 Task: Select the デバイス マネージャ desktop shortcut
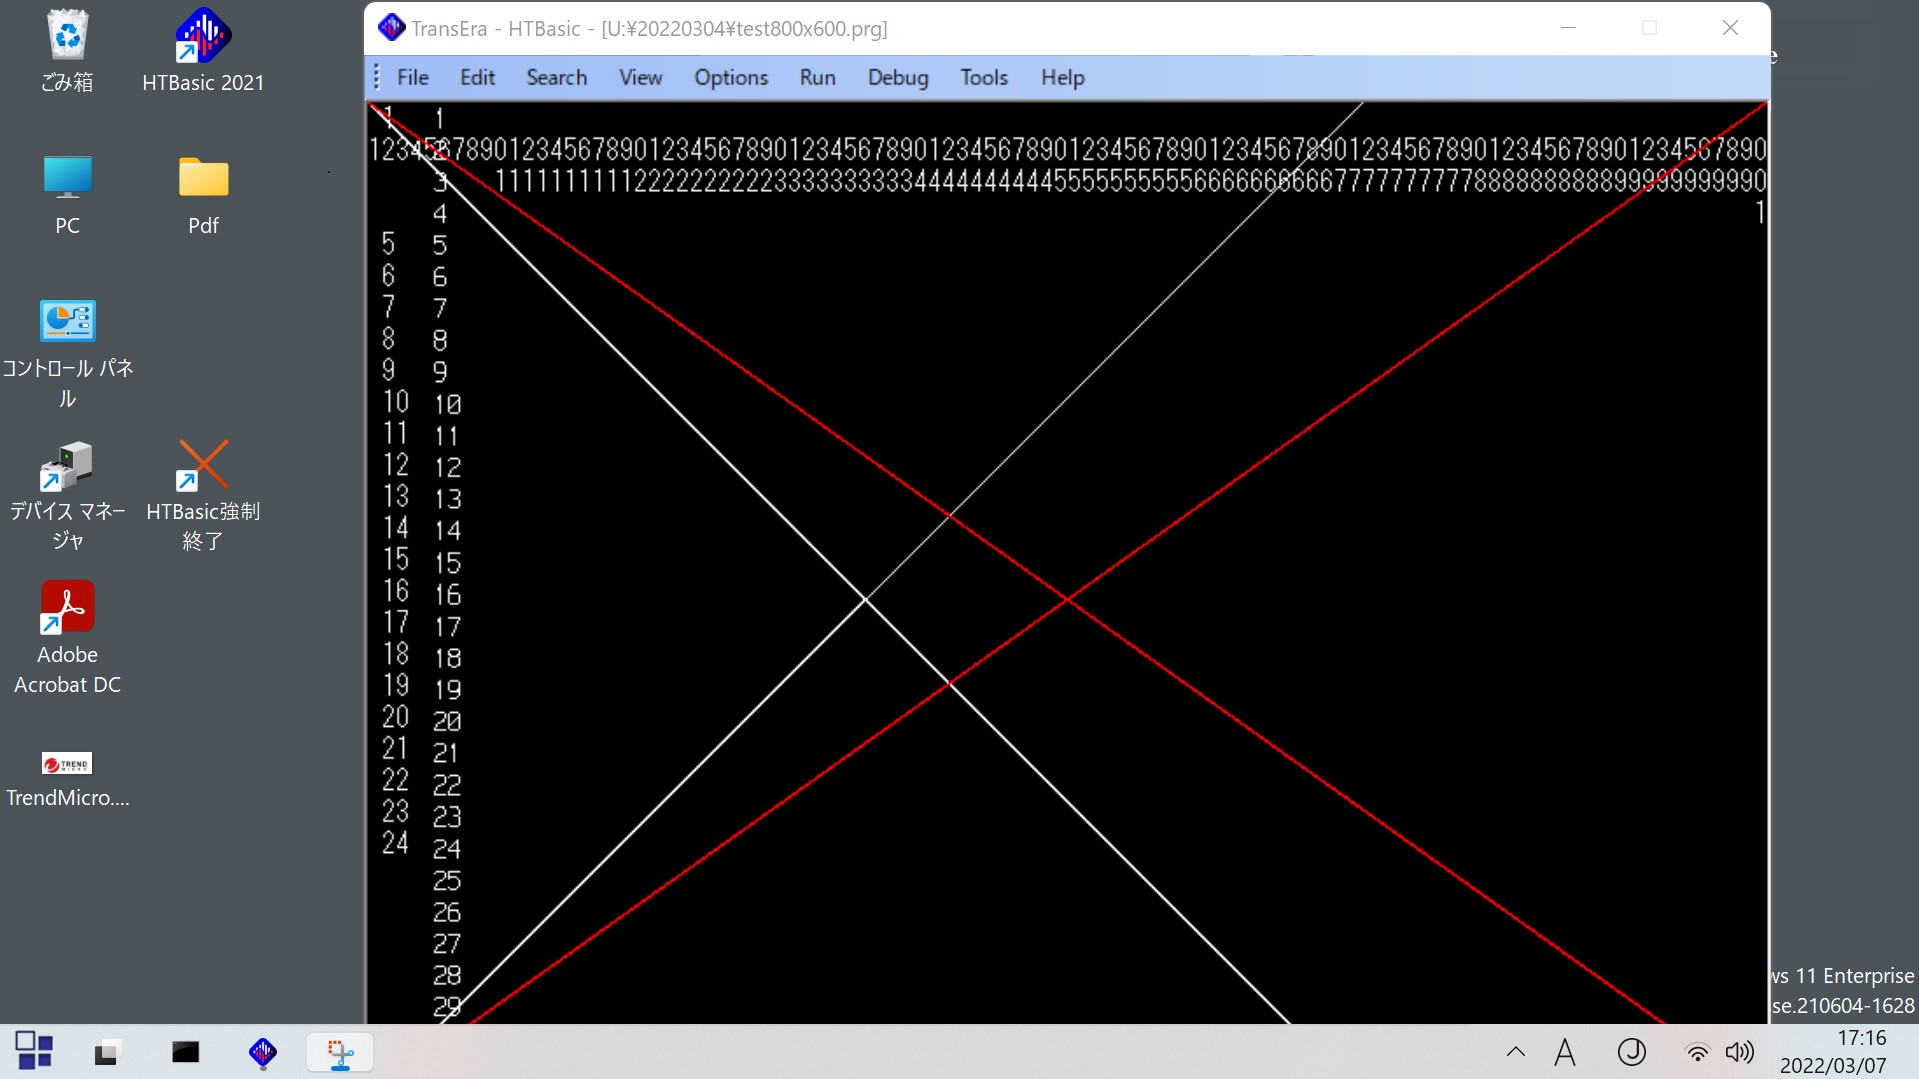pos(67,497)
